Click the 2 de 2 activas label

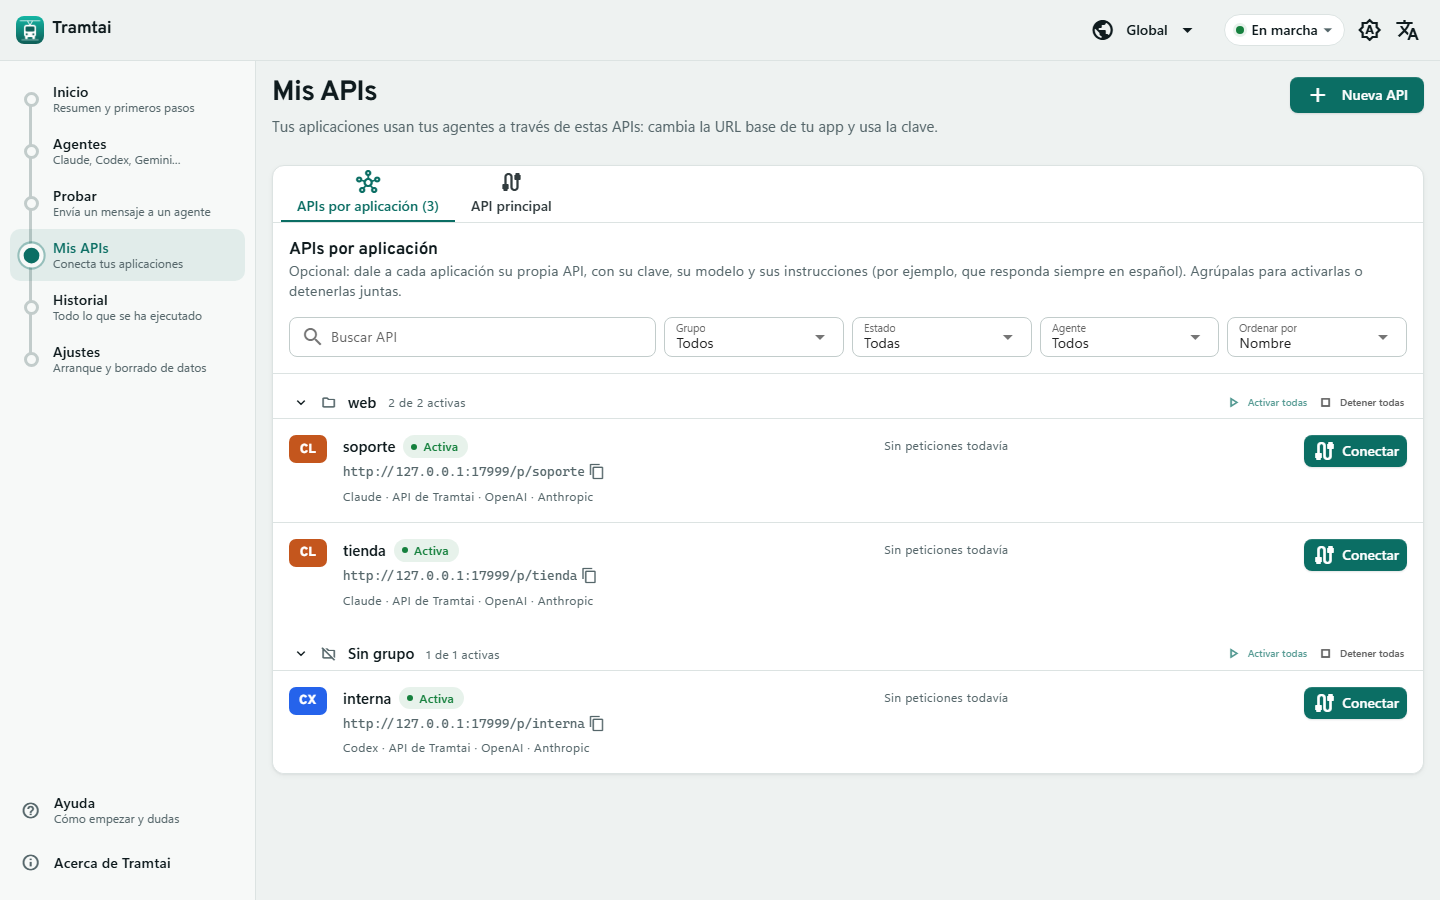427,403
